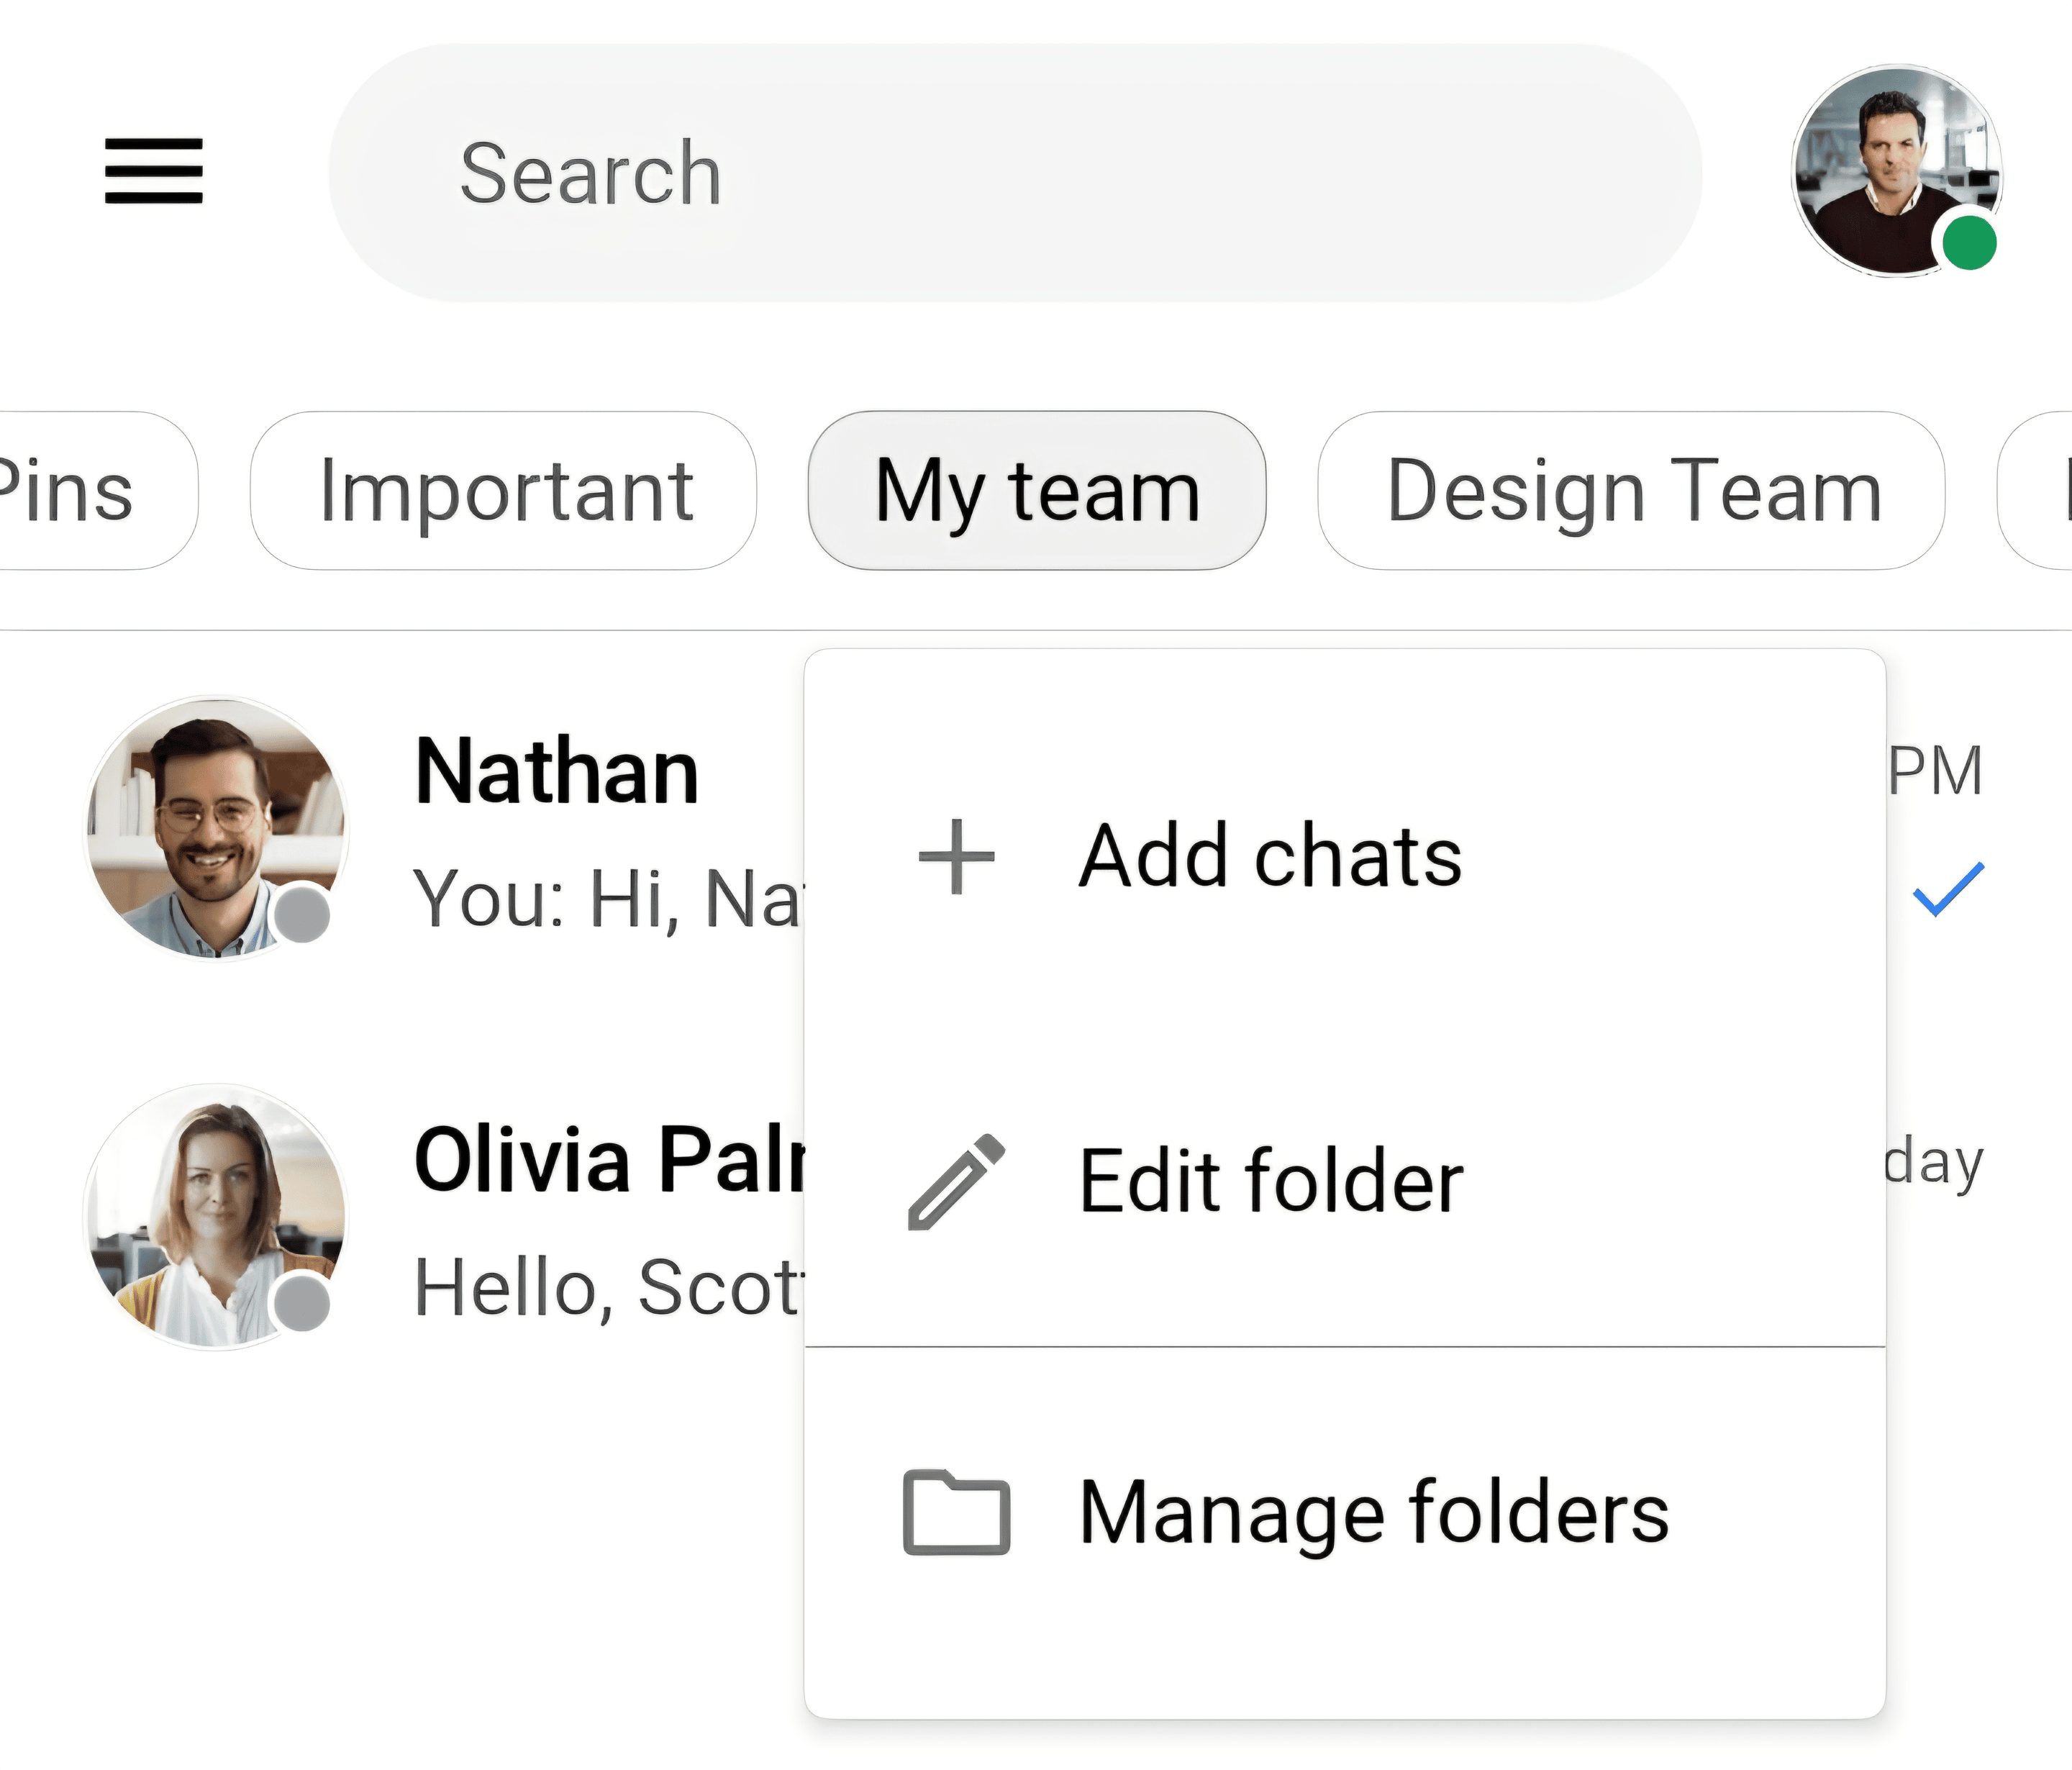This screenshot has width=2072, height=1770.
Task: Open the Design Team folder tab
Action: click(x=1632, y=491)
